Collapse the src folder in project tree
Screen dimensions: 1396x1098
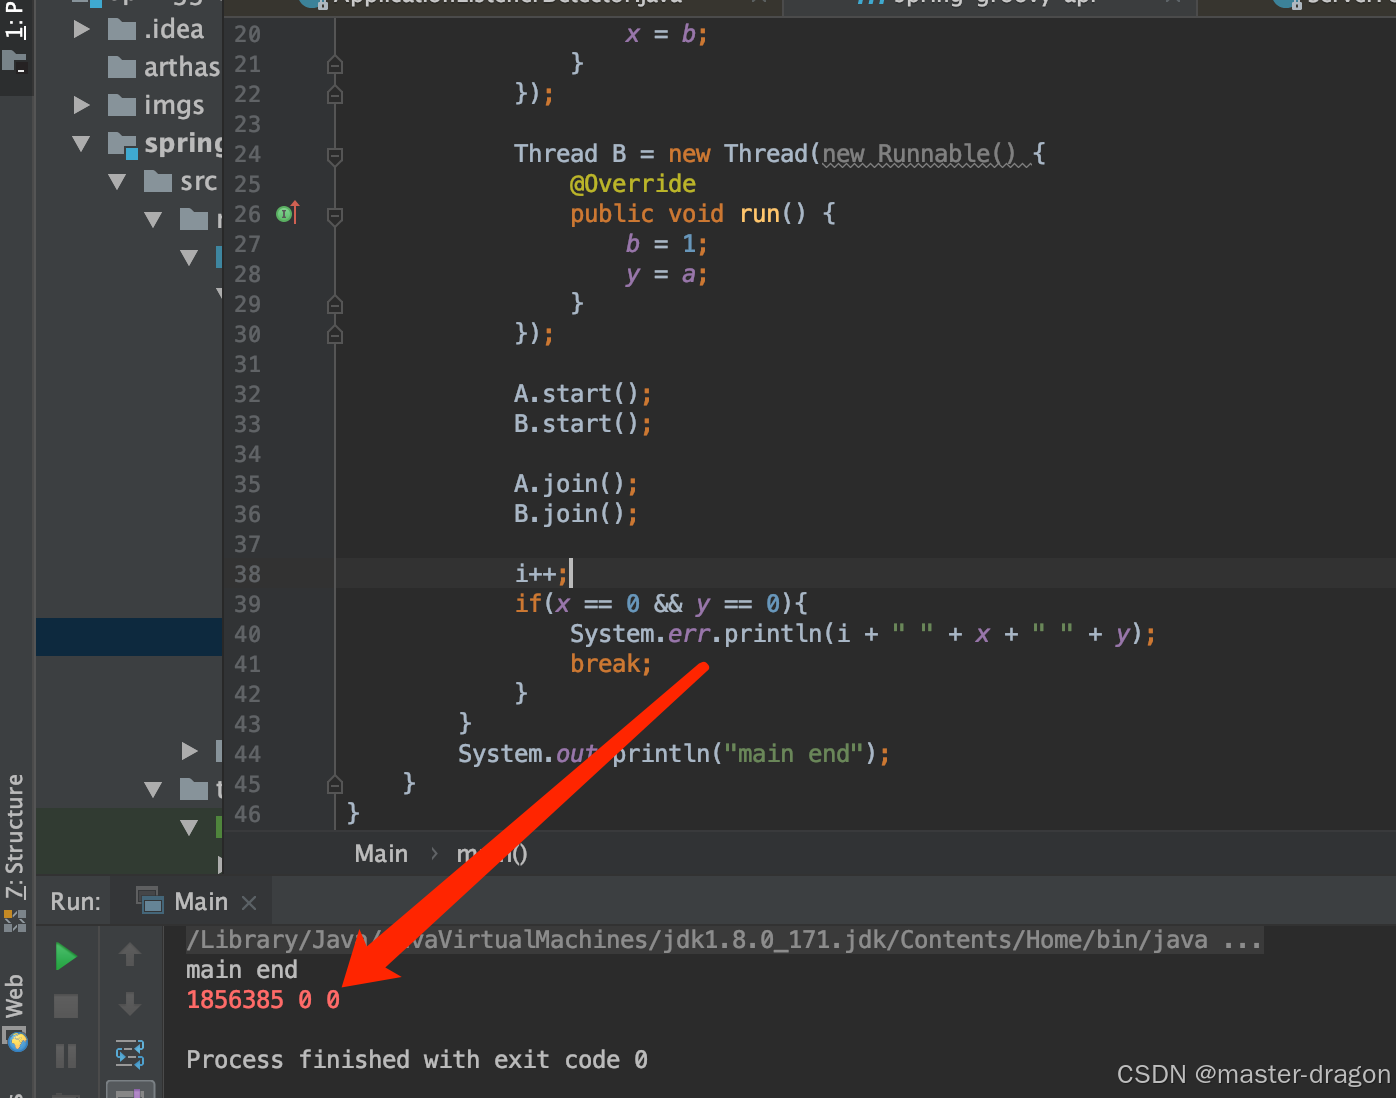click(x=118, y=181)
